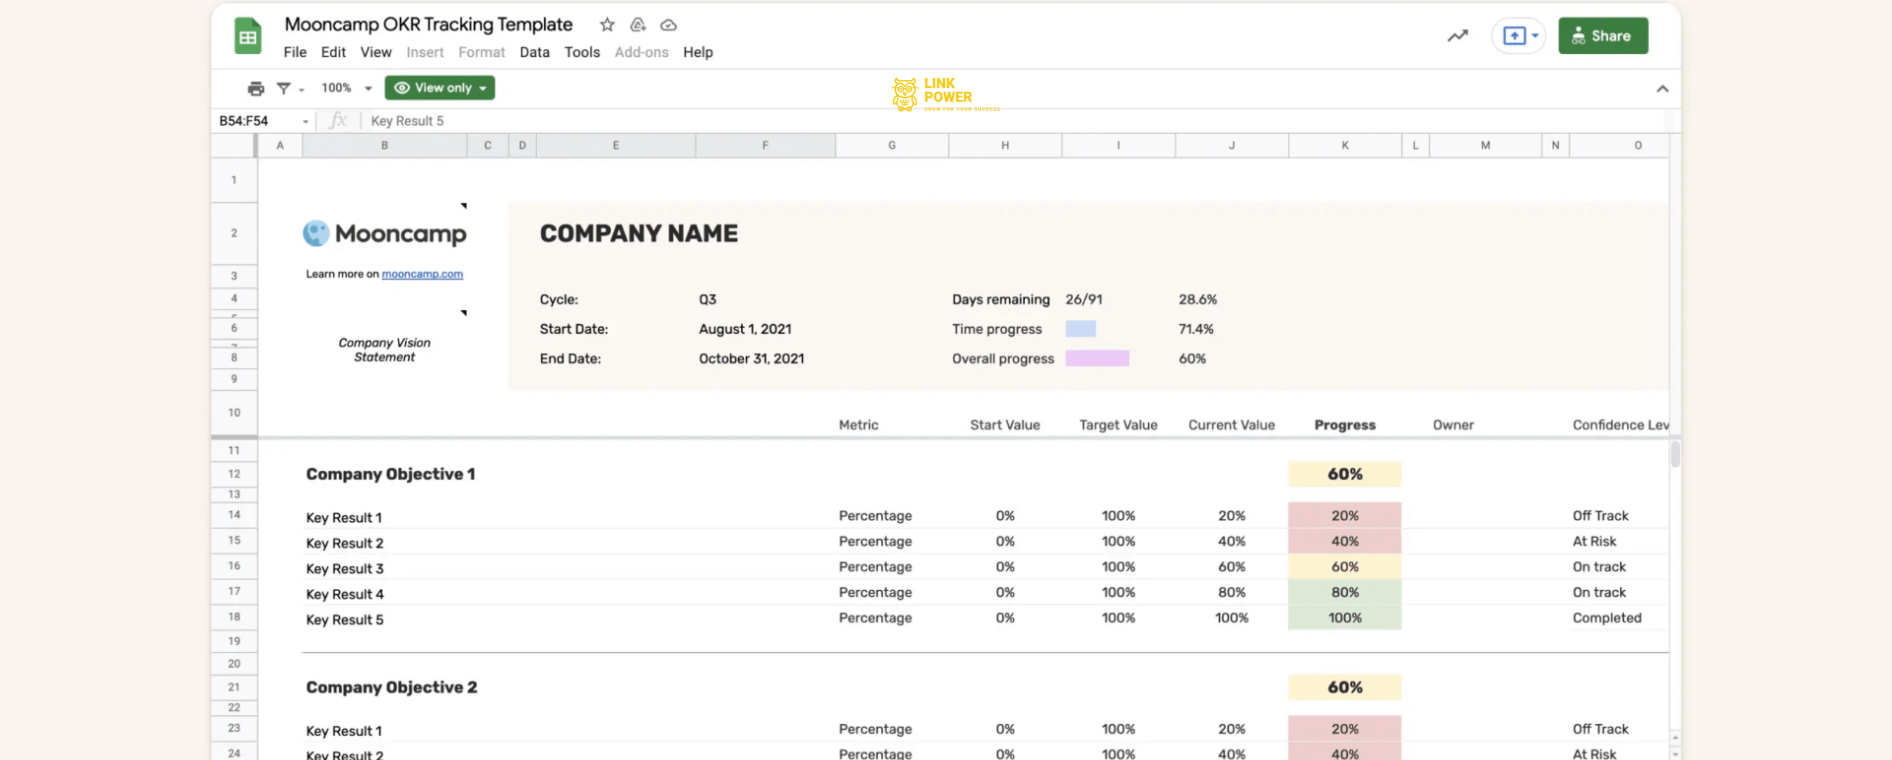Image resolution: width=1892 pixels, height=760 pixels.
Task: Click the document title Mooncamp OKR Tracking Template
Action: pyautogui.click(x=429, y=25)
